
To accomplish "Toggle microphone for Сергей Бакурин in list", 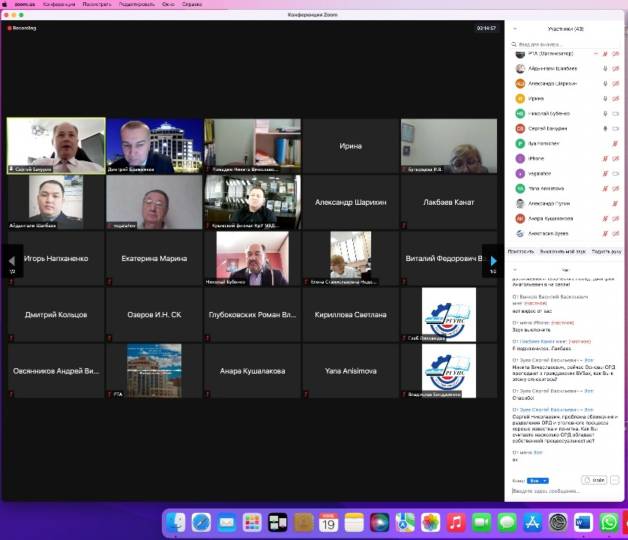I will pyautogui.click(x=605, y=129).
